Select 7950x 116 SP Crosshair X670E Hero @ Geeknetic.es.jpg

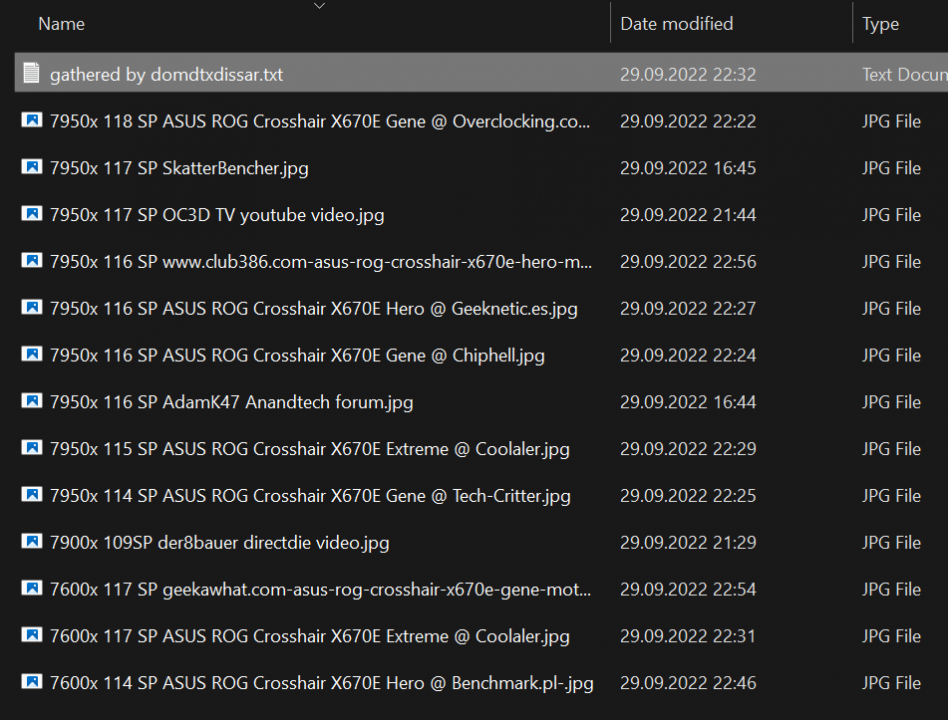coord(313,309)
